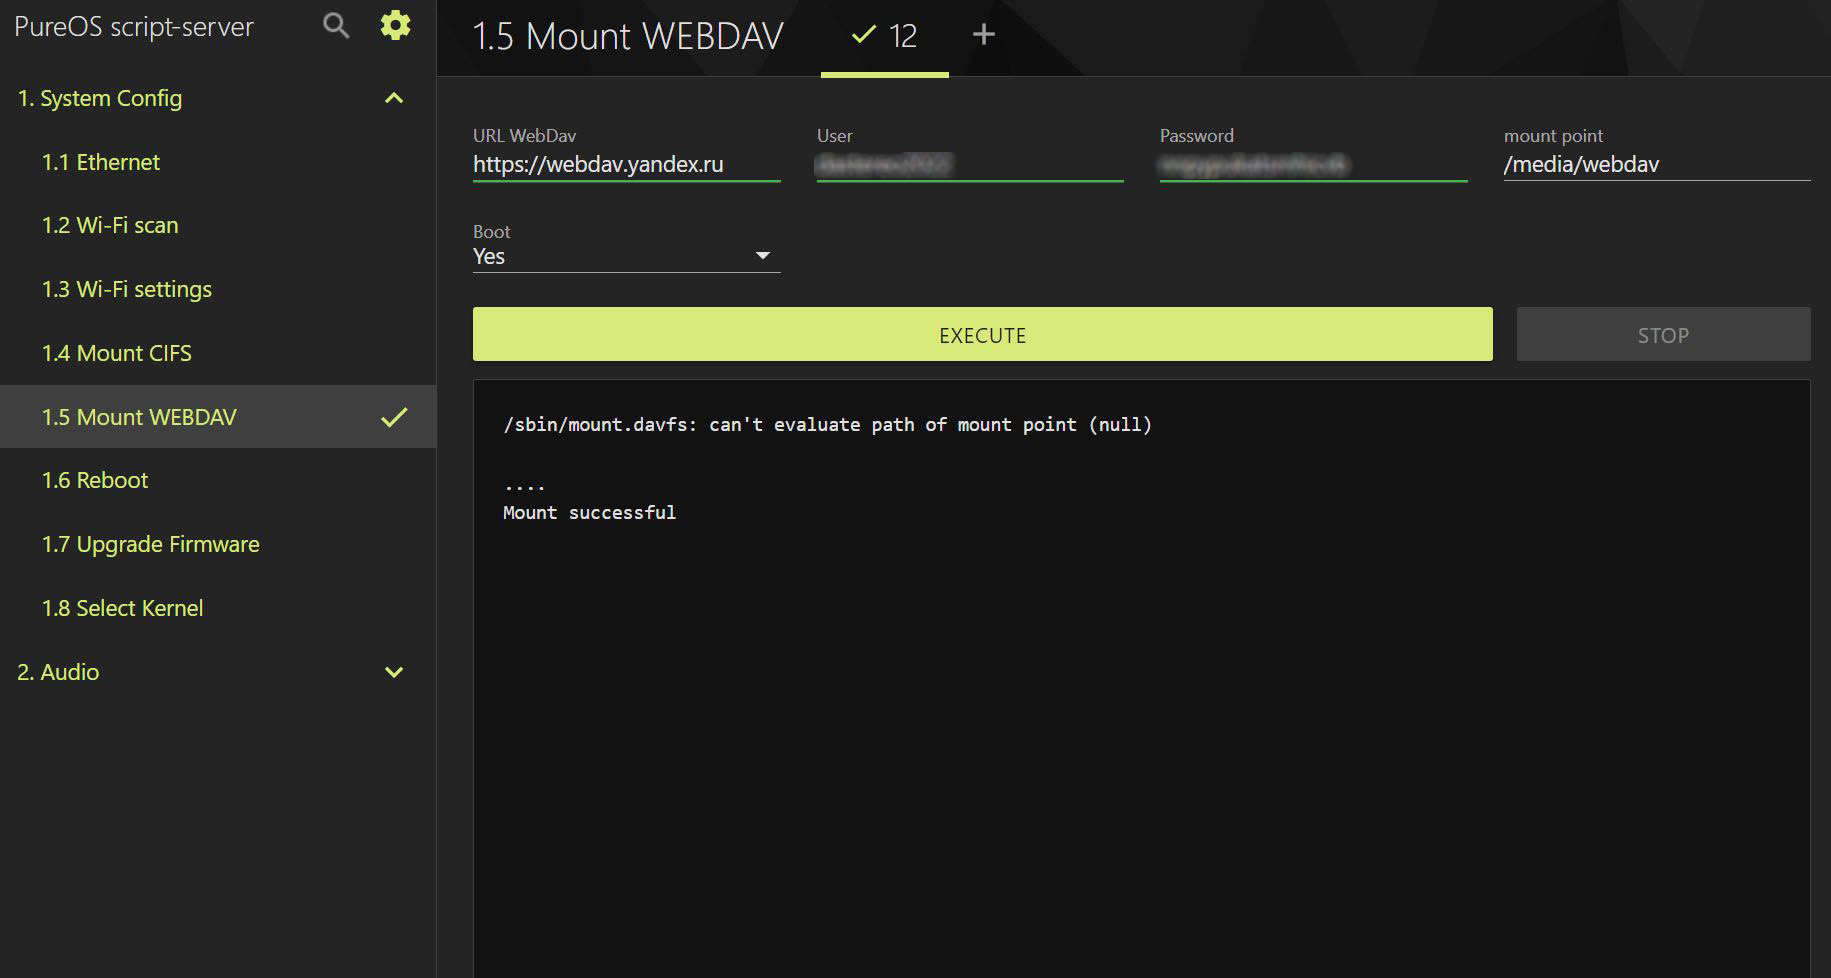Go to 1.4 Mount CIFS
The image size is (1831, 978).
[117, 353]
